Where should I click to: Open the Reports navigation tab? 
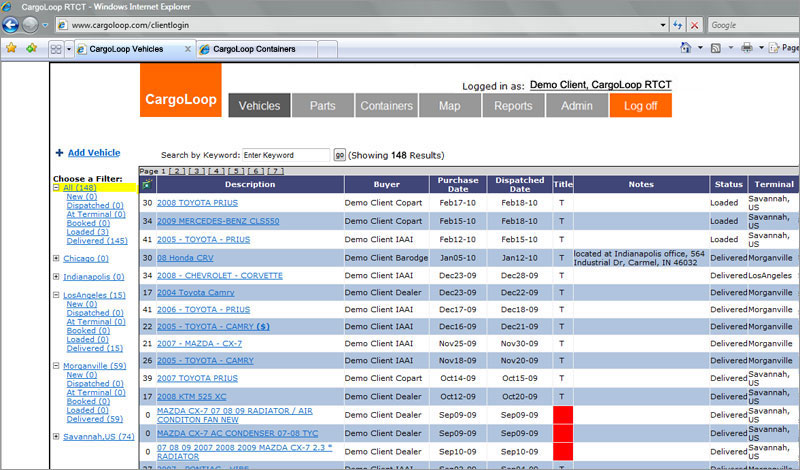tap(513, 106)
